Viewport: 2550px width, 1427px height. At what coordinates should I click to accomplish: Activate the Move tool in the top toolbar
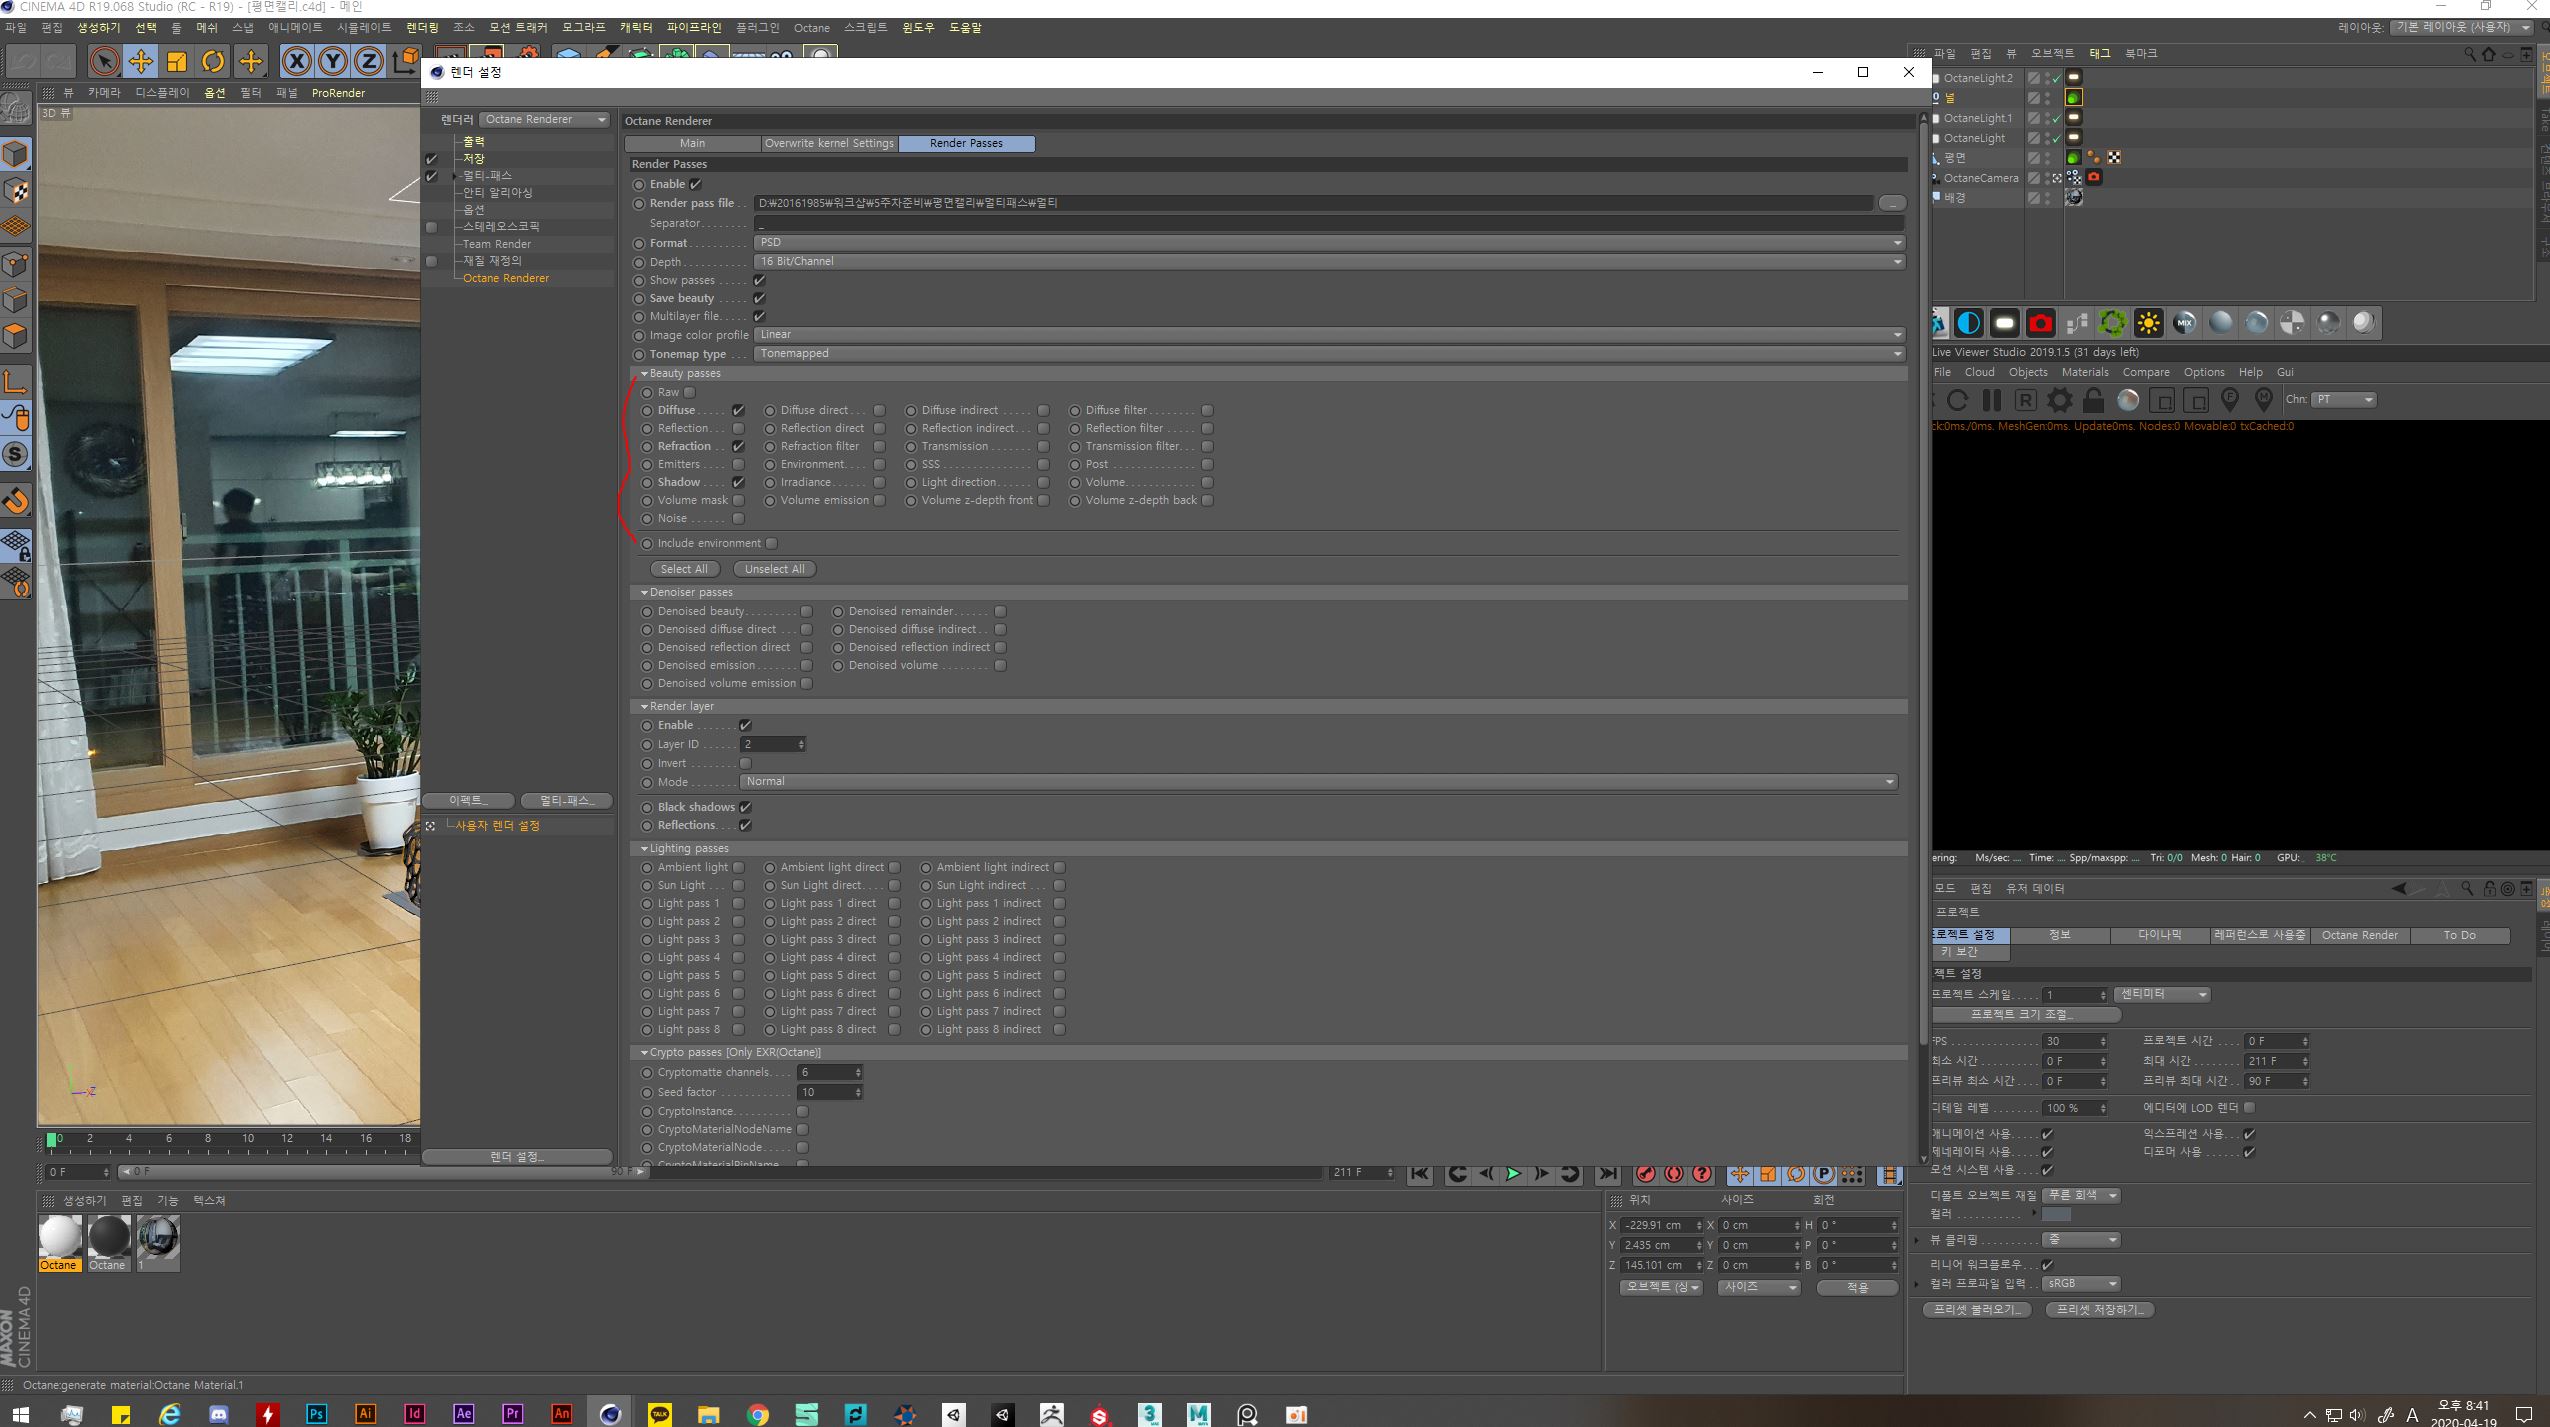click(x=141, y=62)
